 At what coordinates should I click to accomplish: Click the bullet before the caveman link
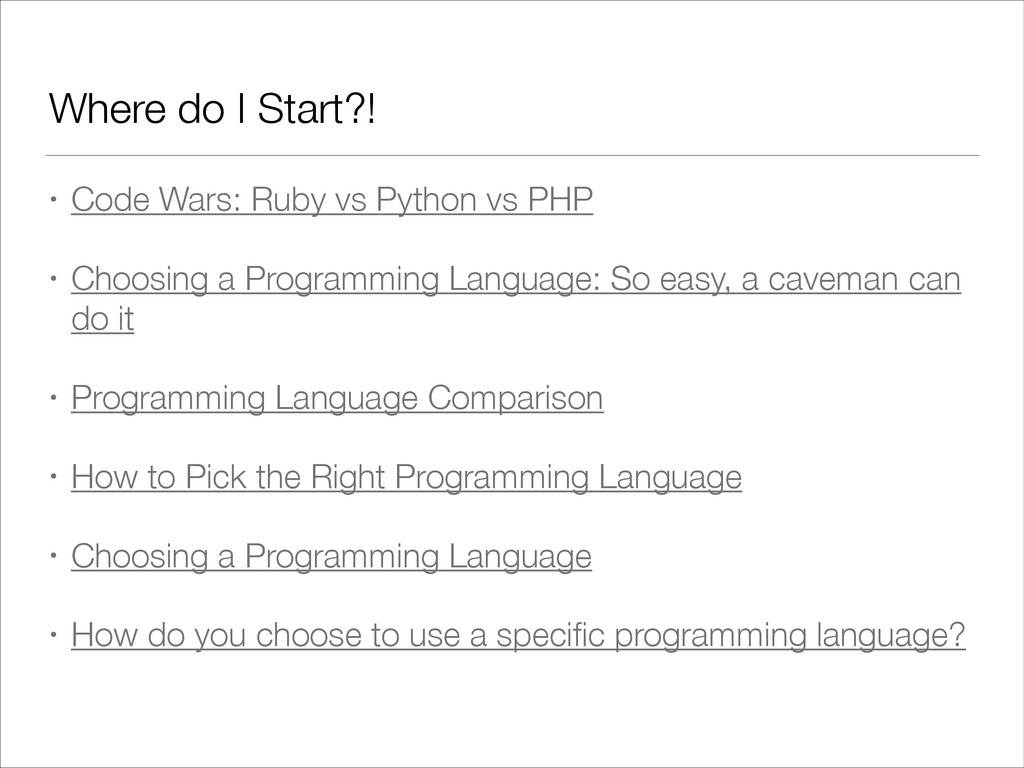[x=55, y=282]
